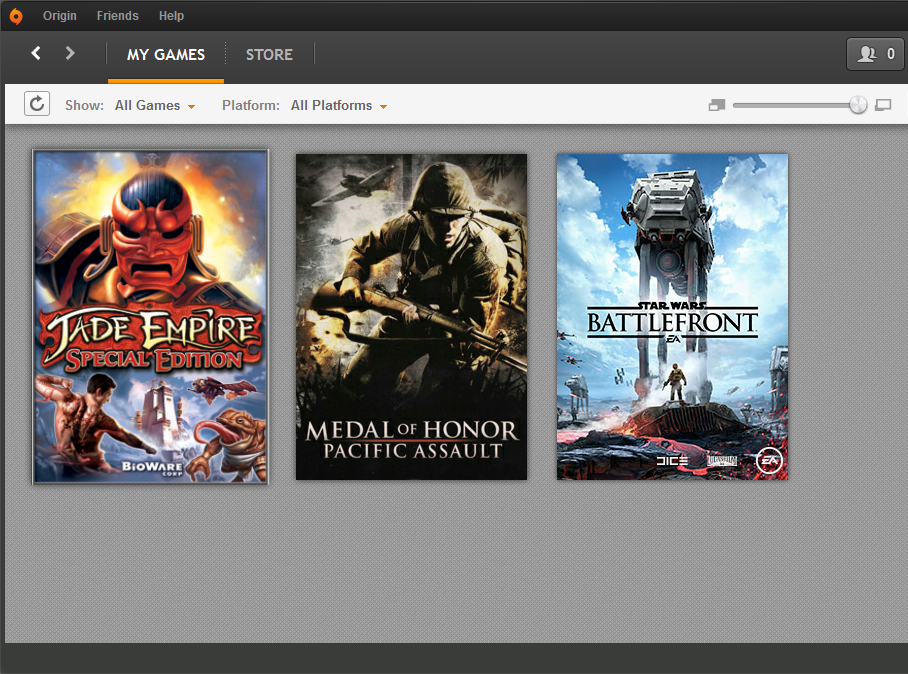Viewport: 908px width, 674px height.
Task: Click the large tiles size icon
Action: pyautogui.click(x=883, y=105)
